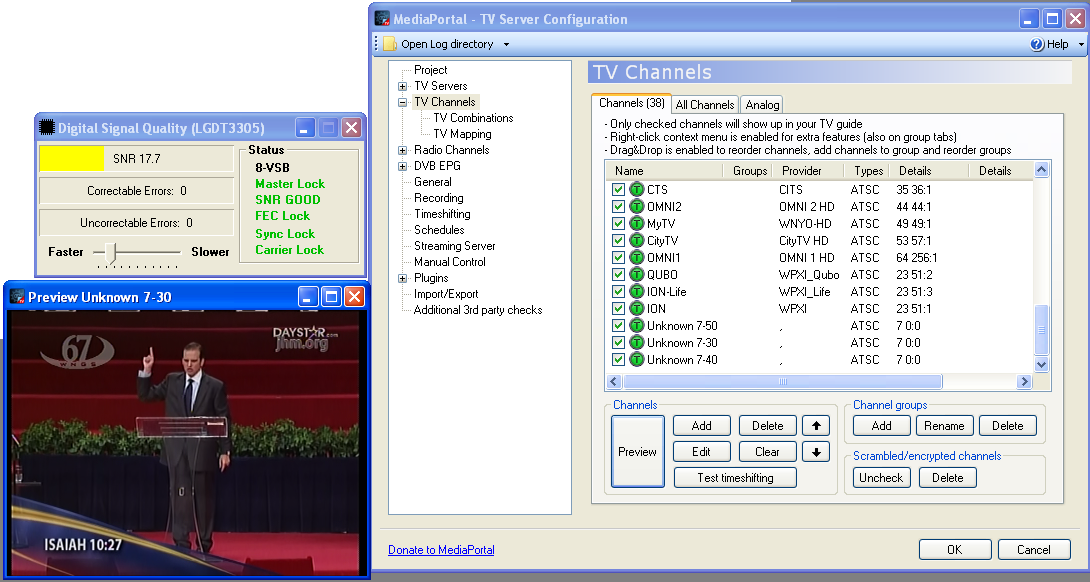Move channel up with the up arrow
Viewport: 1090px width, 582px height.
coord(816,426)
